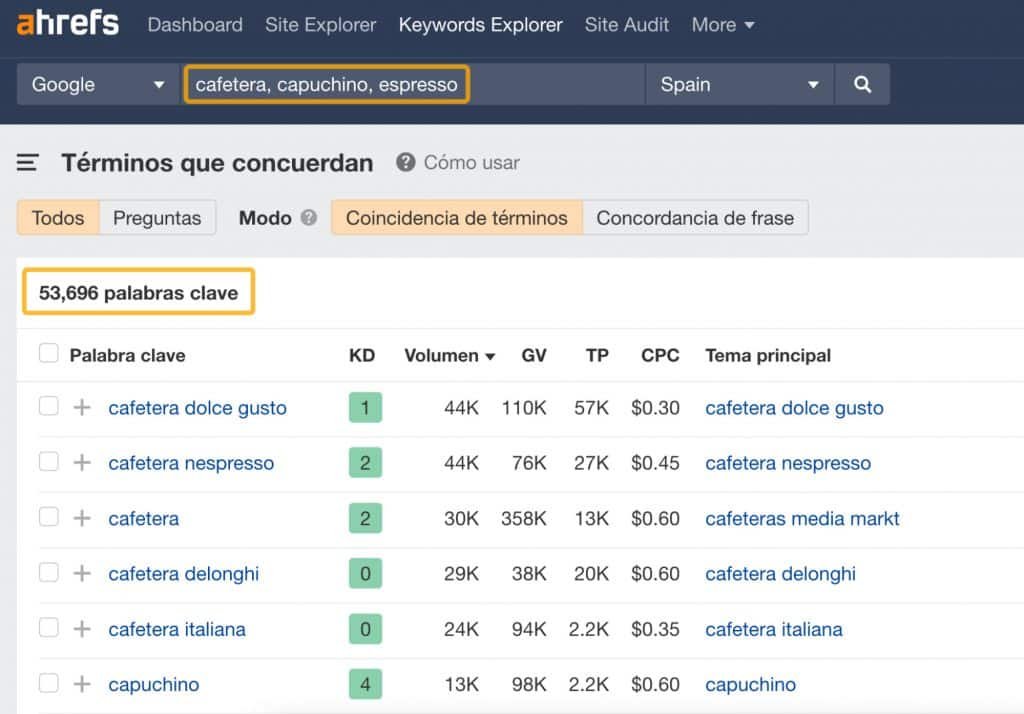Check the cafetera nespresso row checkbox
The width and height of the screenshot is (1024, 714).
point(48,461)
